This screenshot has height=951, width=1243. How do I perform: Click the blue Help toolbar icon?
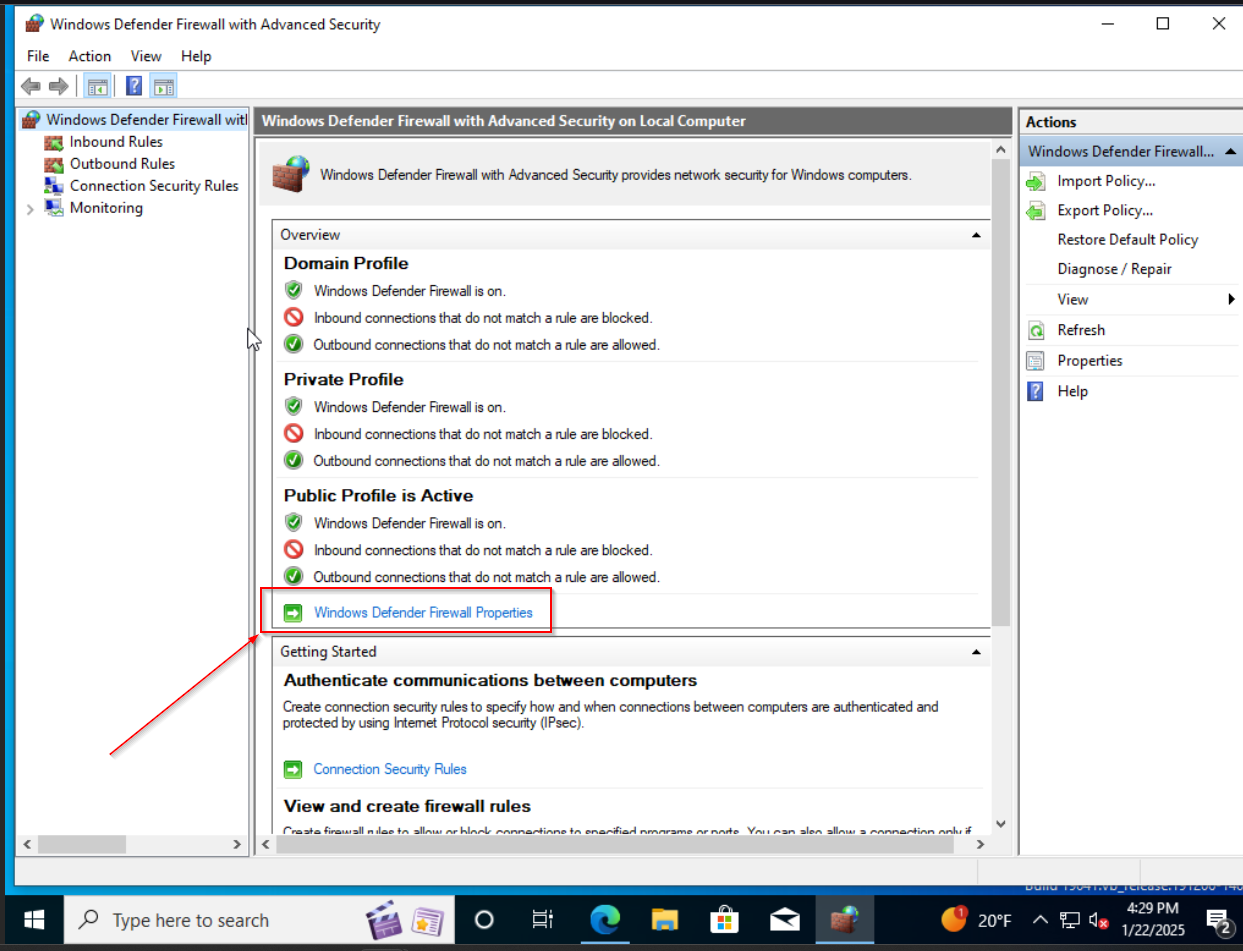pyautogui.click(x=134, y=86)
